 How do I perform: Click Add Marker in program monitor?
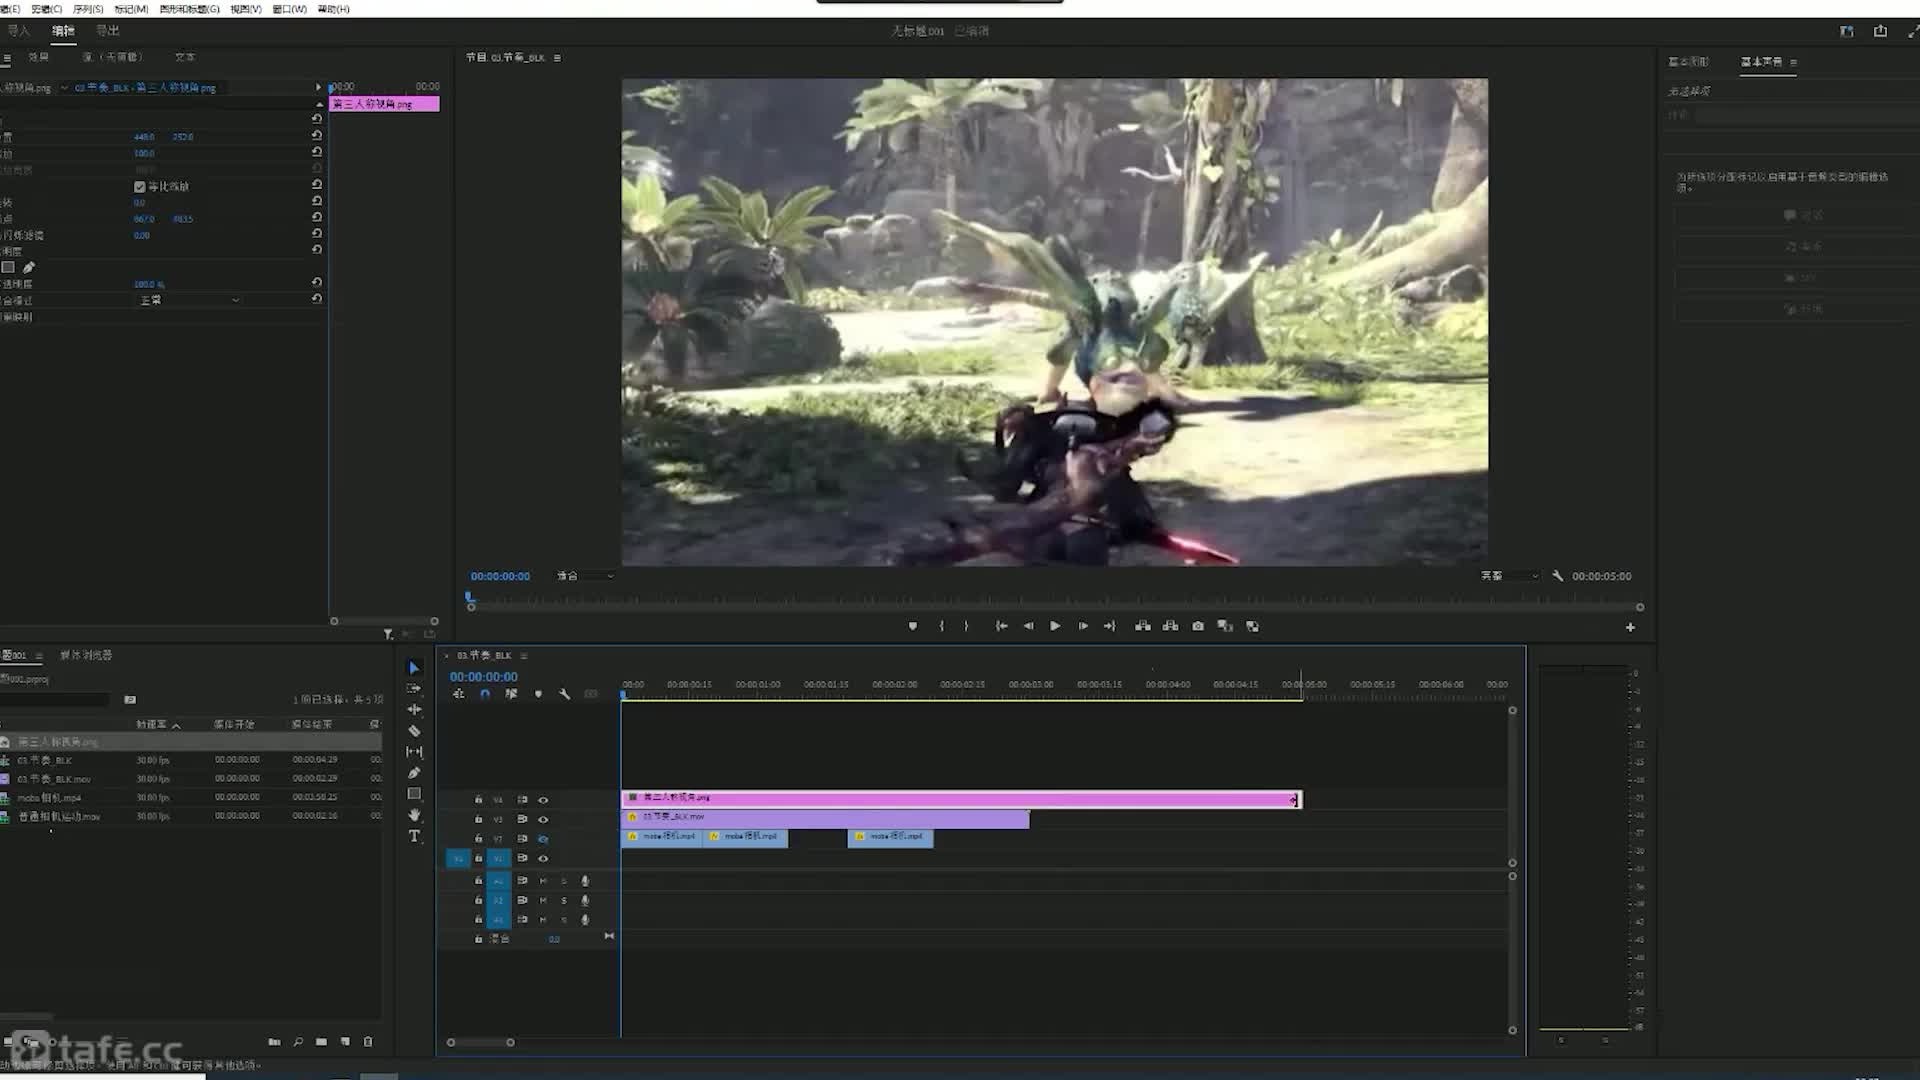click(912, 626)
